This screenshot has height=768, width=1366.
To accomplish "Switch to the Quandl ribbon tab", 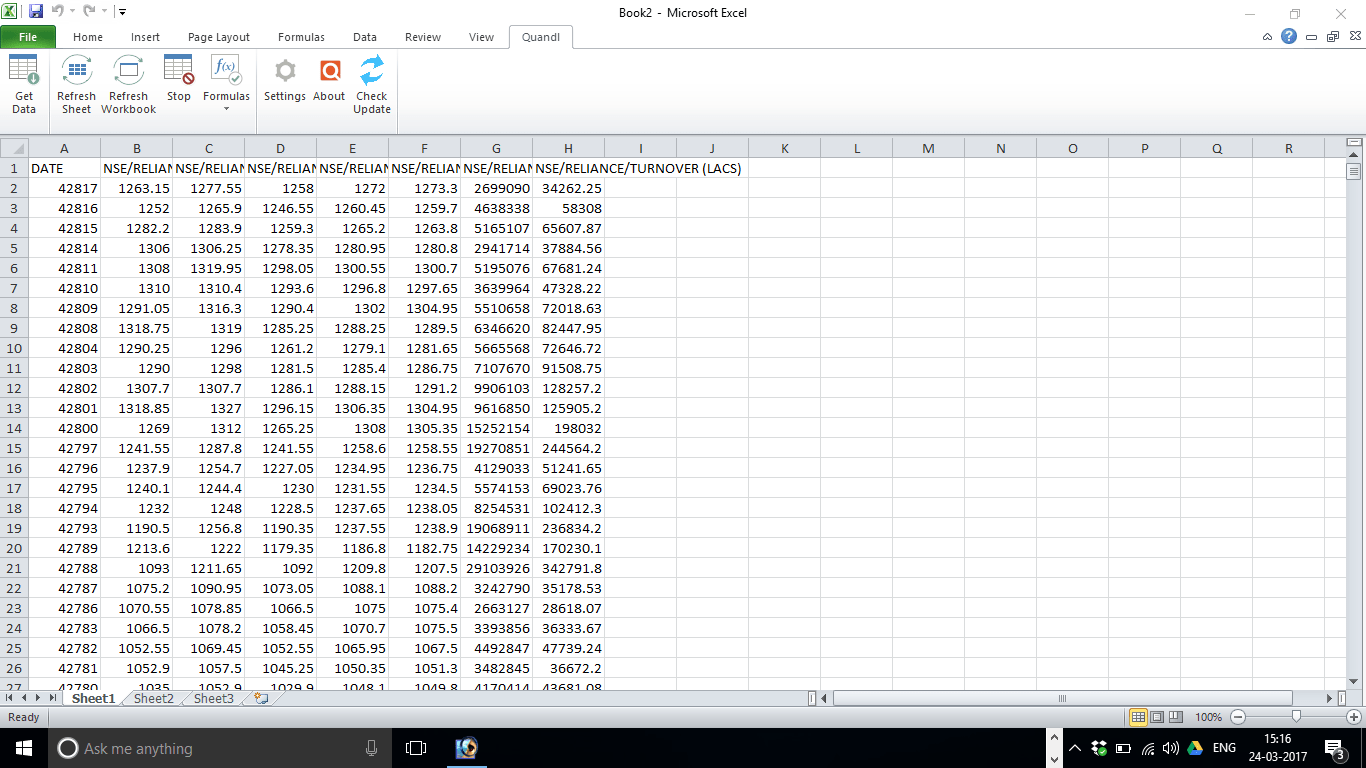I will [x=541, y=37].
